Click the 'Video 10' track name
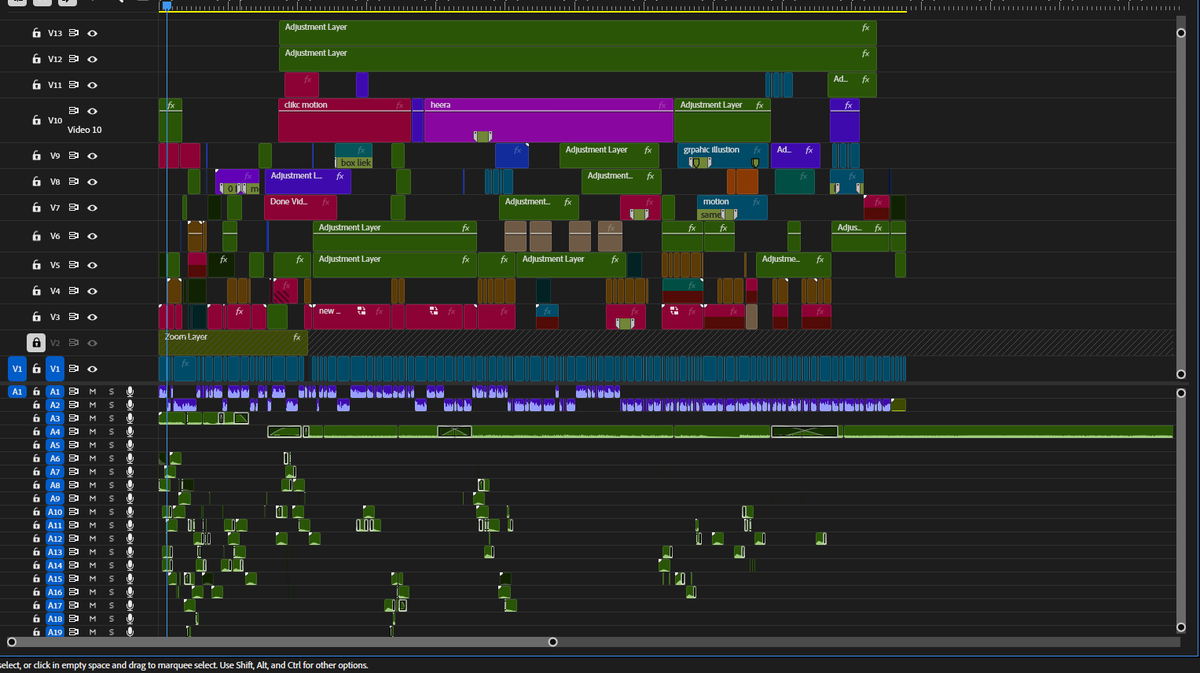The width and height of the screenshot is (1200, 673). point(84,130)
